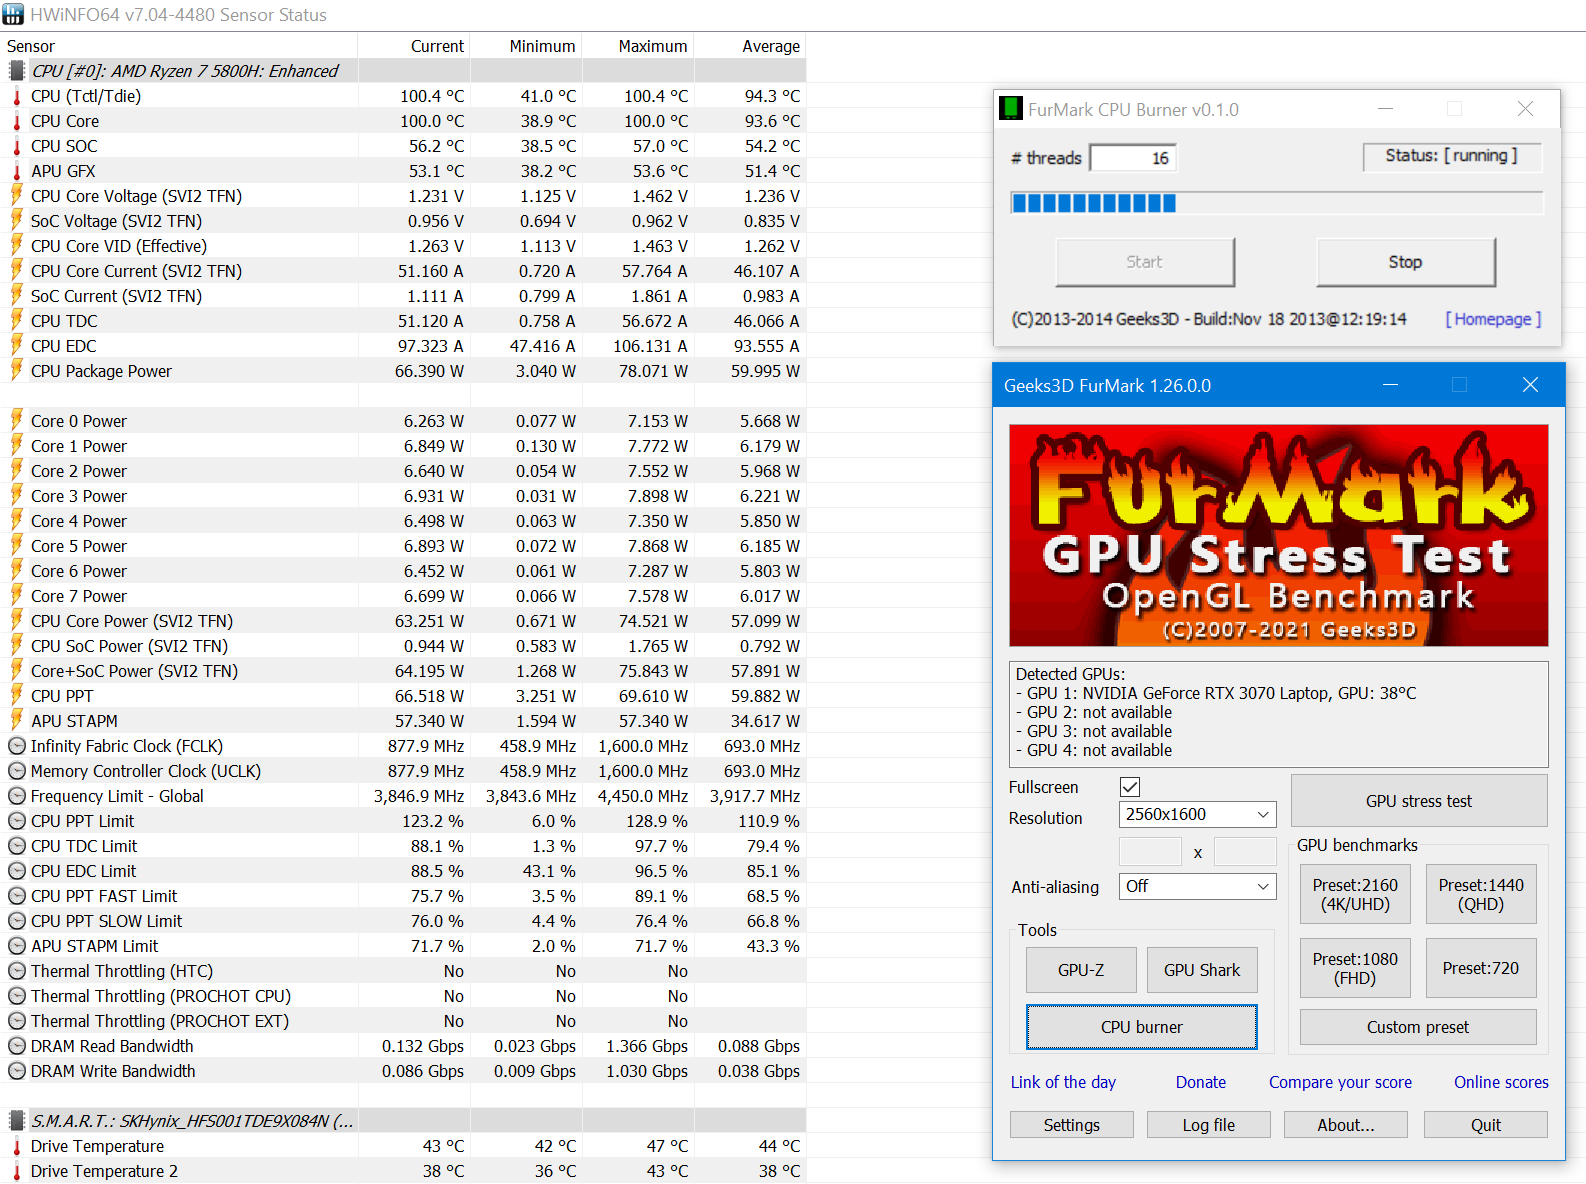Click the HWiNFO64 title bar app icon
This screenshot has width=1586, height=1184.
tap(13, 15)
